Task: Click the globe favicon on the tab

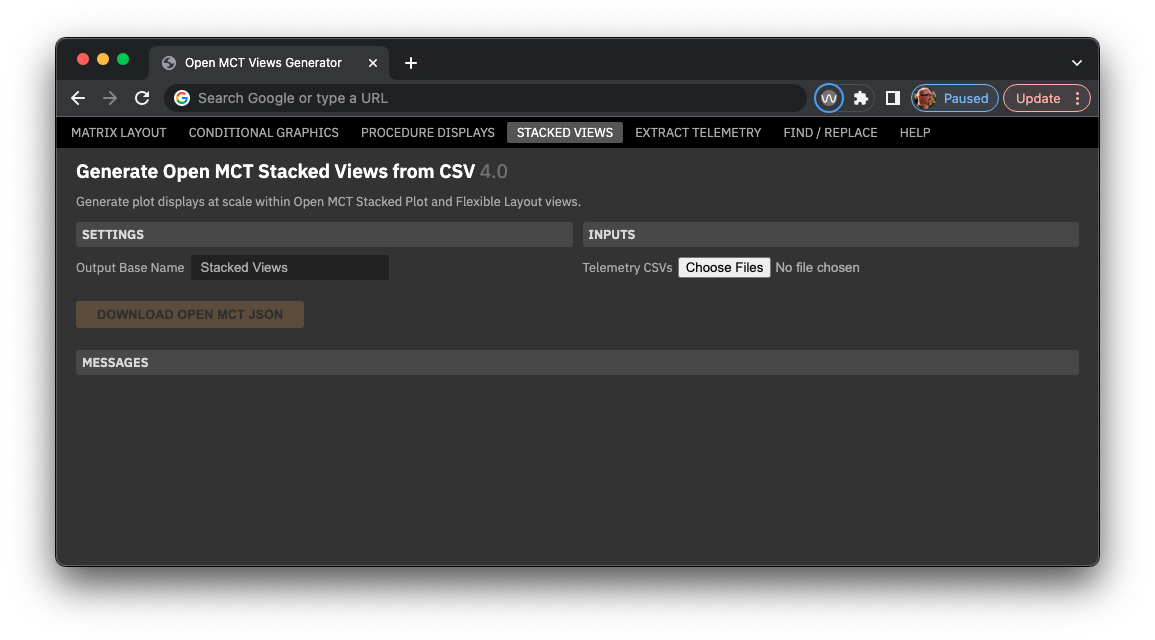Action: click(x=169, y=63)
